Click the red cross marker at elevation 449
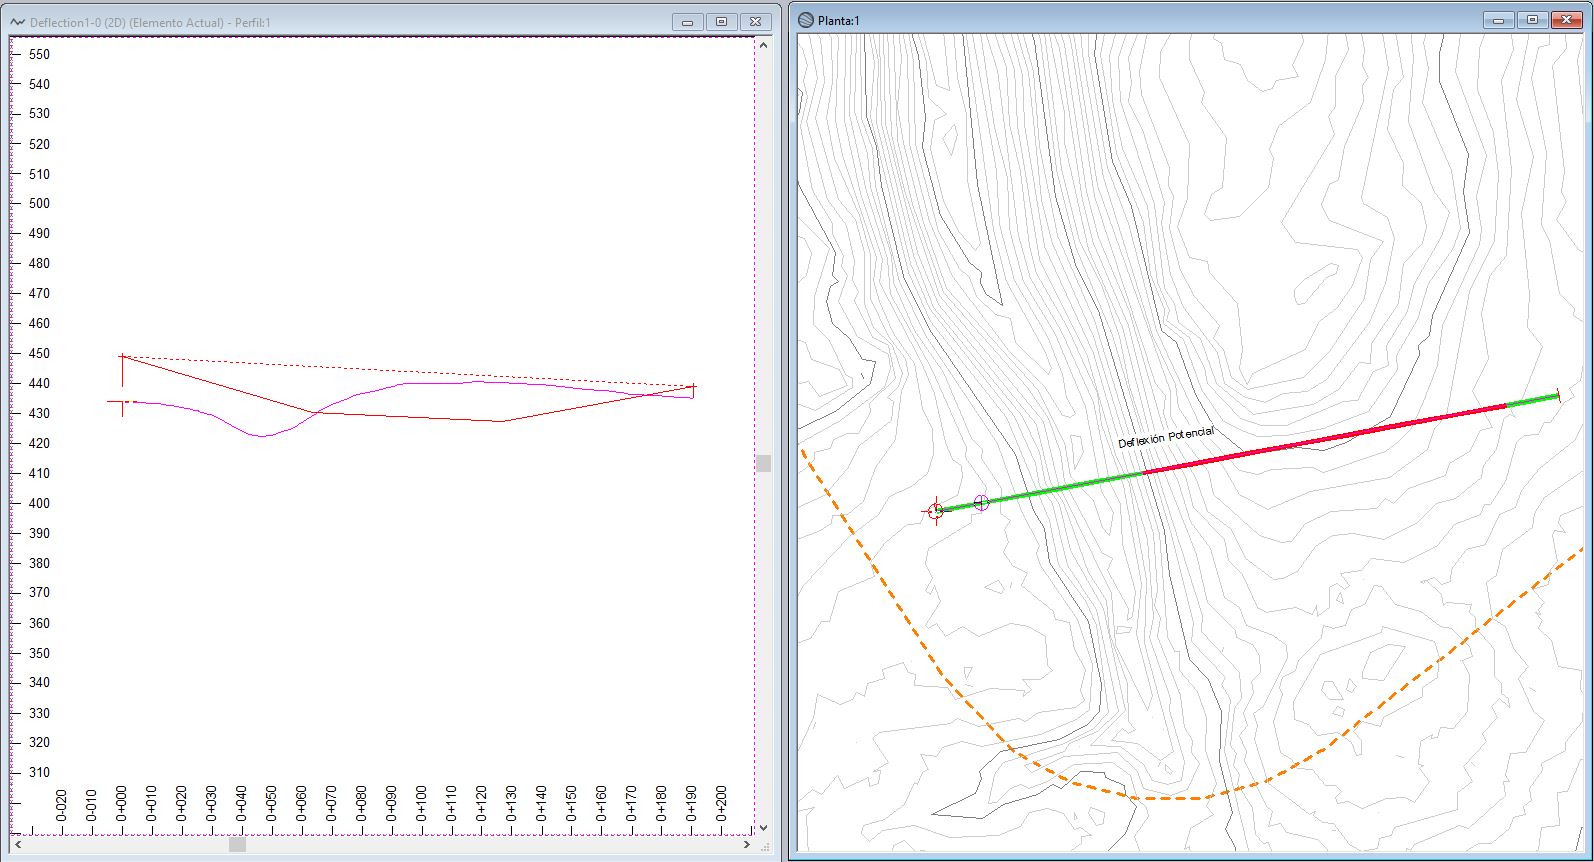 [122, 356]
